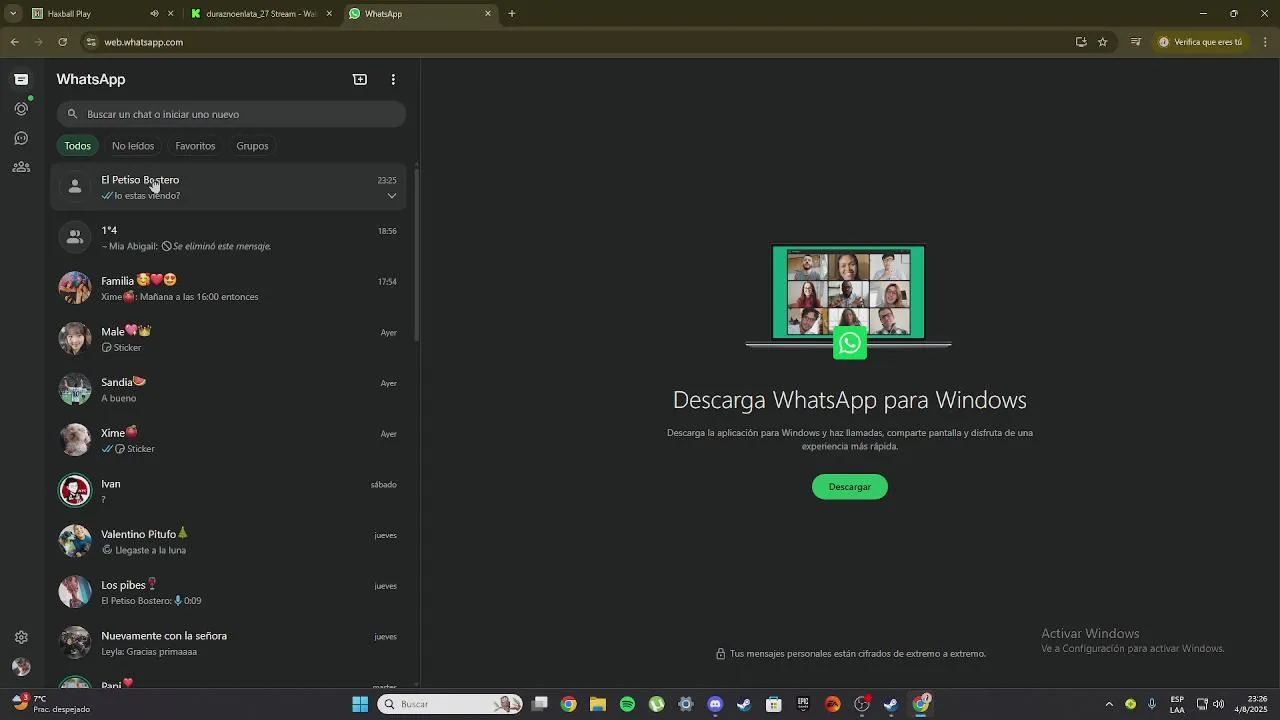Click the taskbar Buscar search box
This screenshot has height=720, width=1280.
tap(451, 704)
